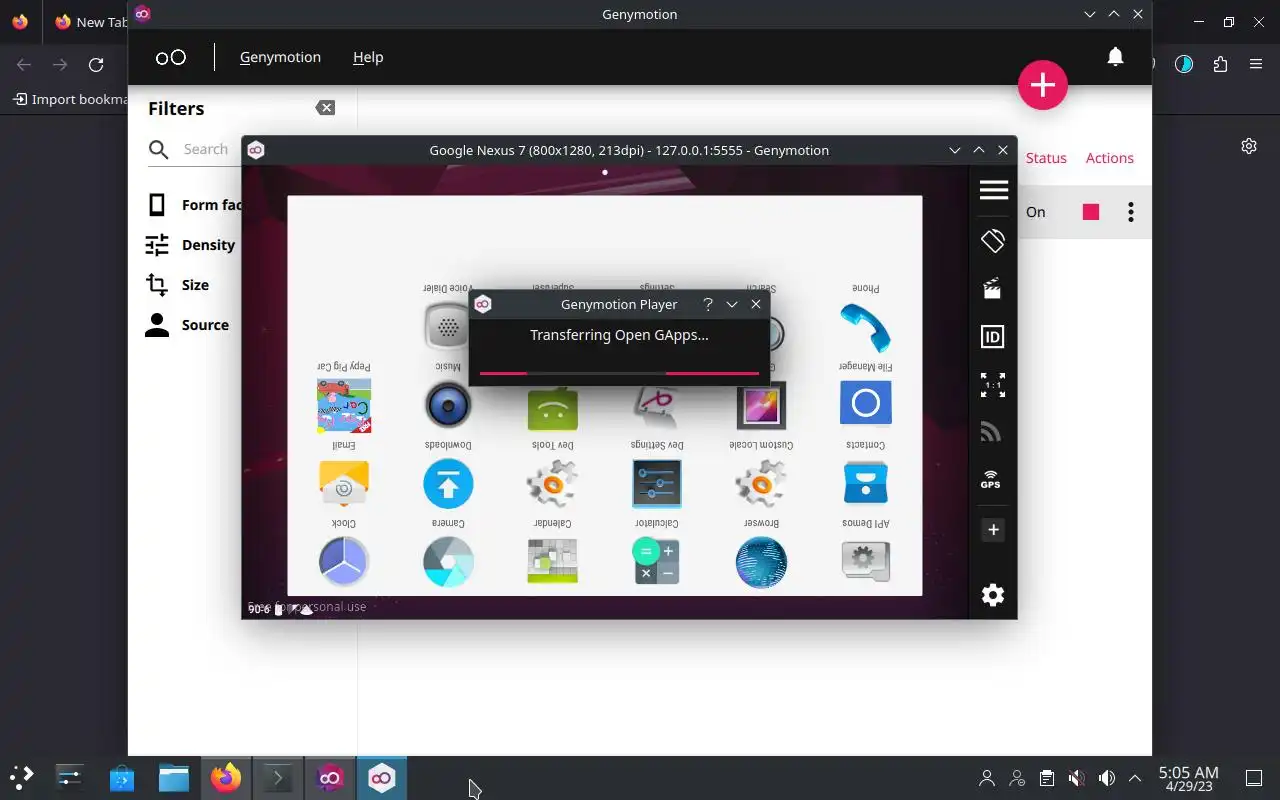Click the Open GApps transfer progress bar
Screen dimensions: 1280x800
(619, 373)
